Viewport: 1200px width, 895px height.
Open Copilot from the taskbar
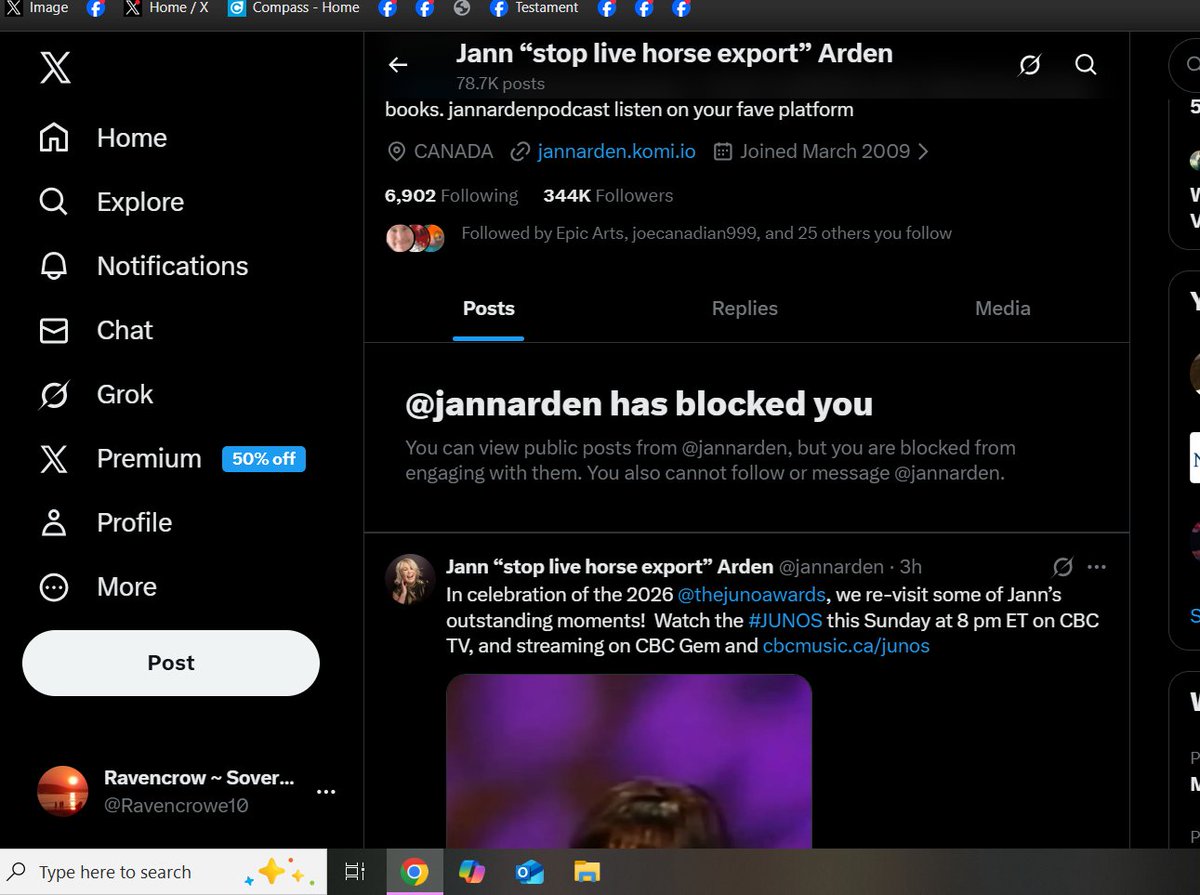click(x=471, y=872)
